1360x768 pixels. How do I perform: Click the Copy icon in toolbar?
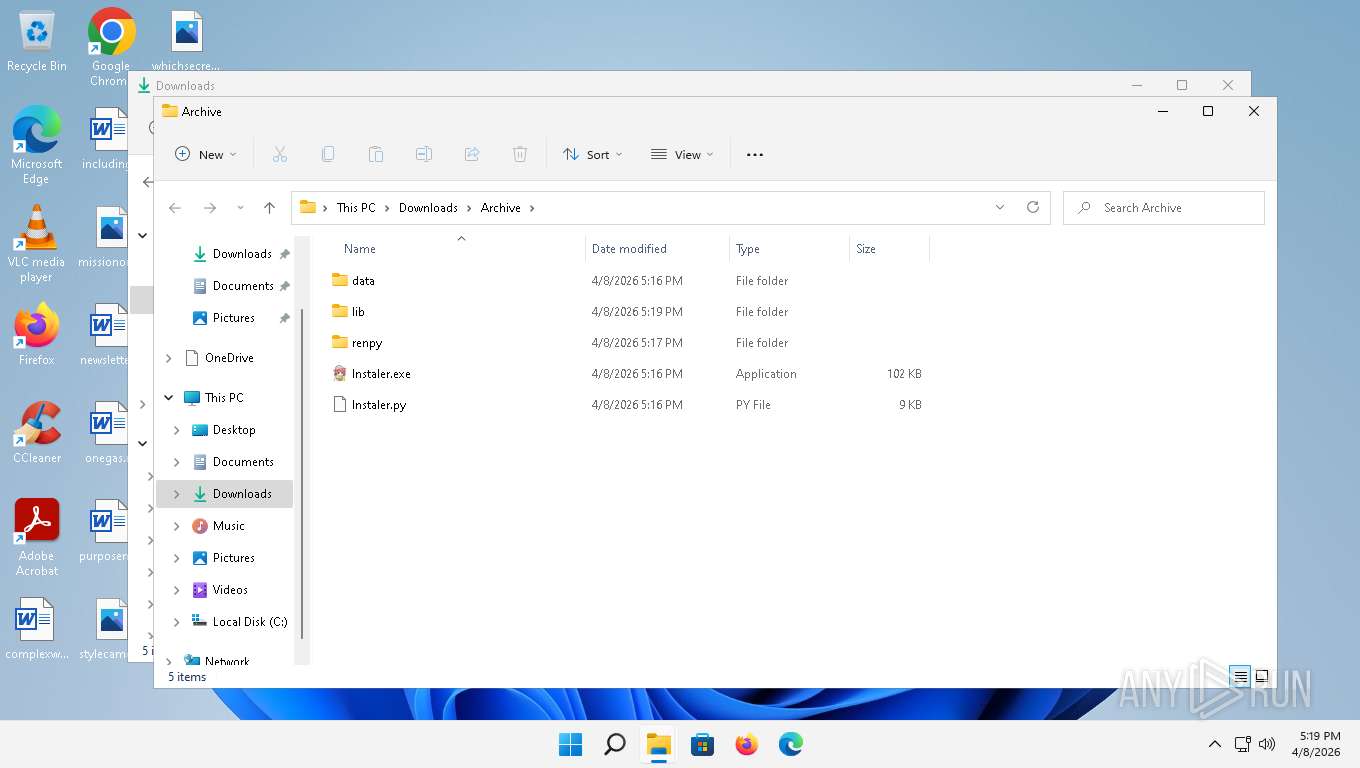click(328, 154)
